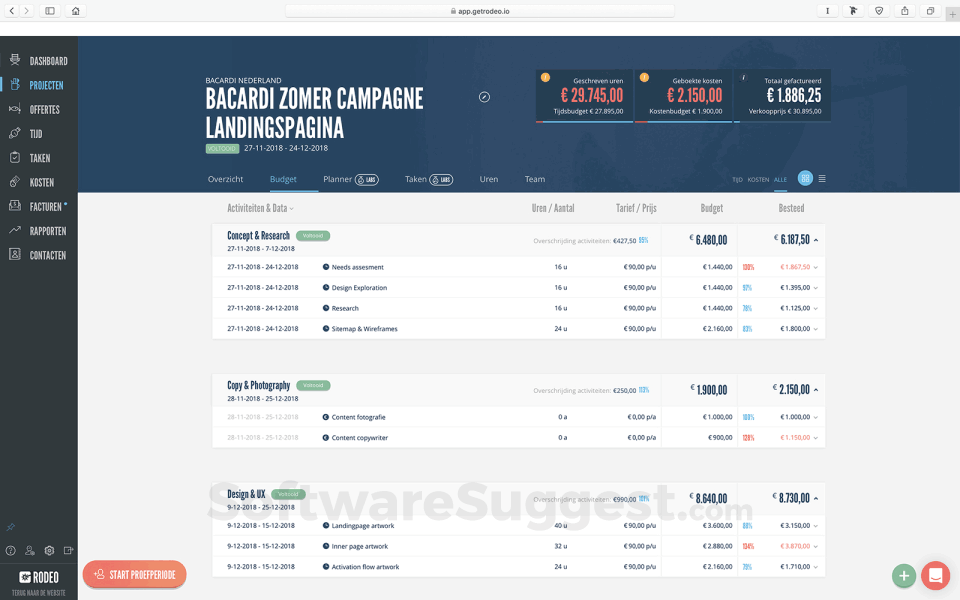Click the Voltooid status badge under project title
960x600 pixels.
coord(222,149)
